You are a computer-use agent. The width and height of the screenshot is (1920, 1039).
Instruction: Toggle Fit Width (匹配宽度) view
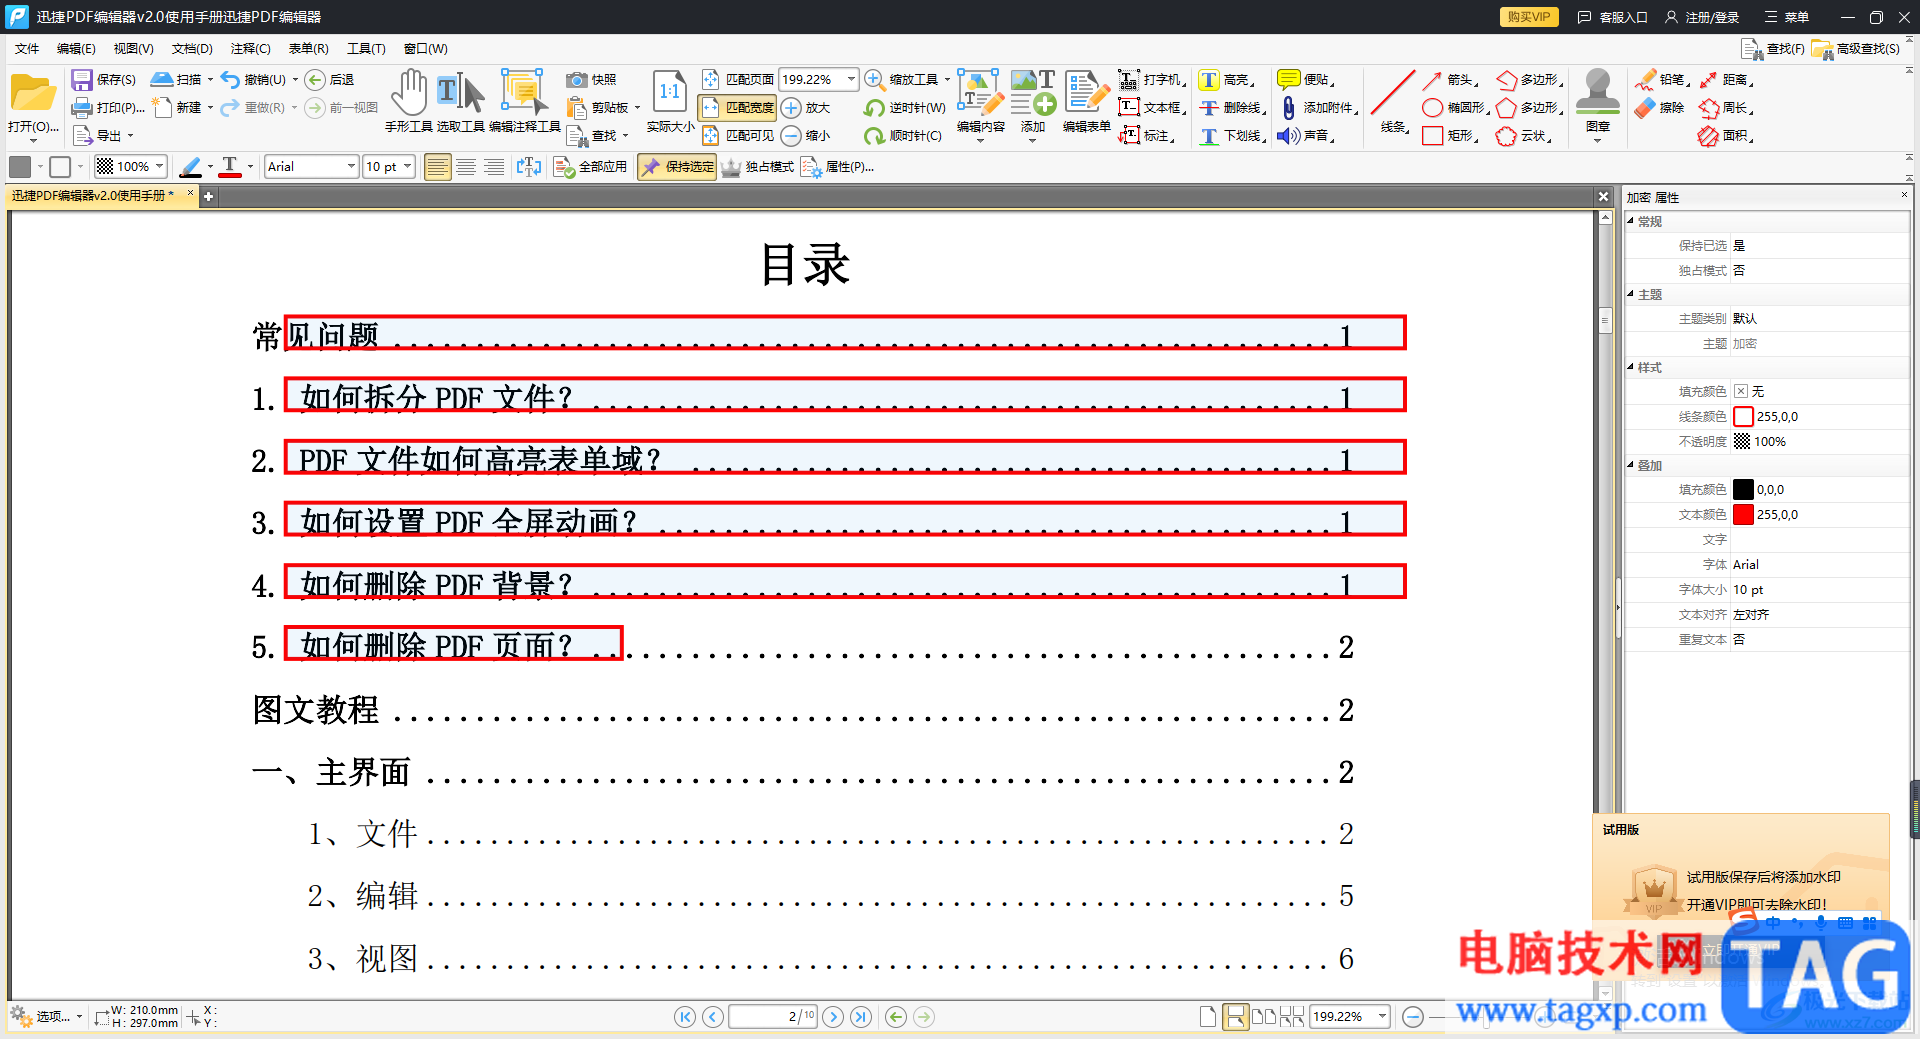coord(738,108)
